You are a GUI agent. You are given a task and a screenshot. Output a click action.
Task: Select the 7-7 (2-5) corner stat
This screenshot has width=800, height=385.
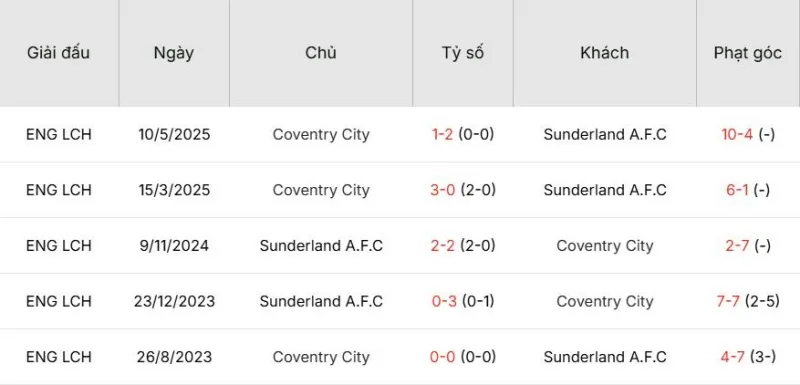click(x=748, y=301)
